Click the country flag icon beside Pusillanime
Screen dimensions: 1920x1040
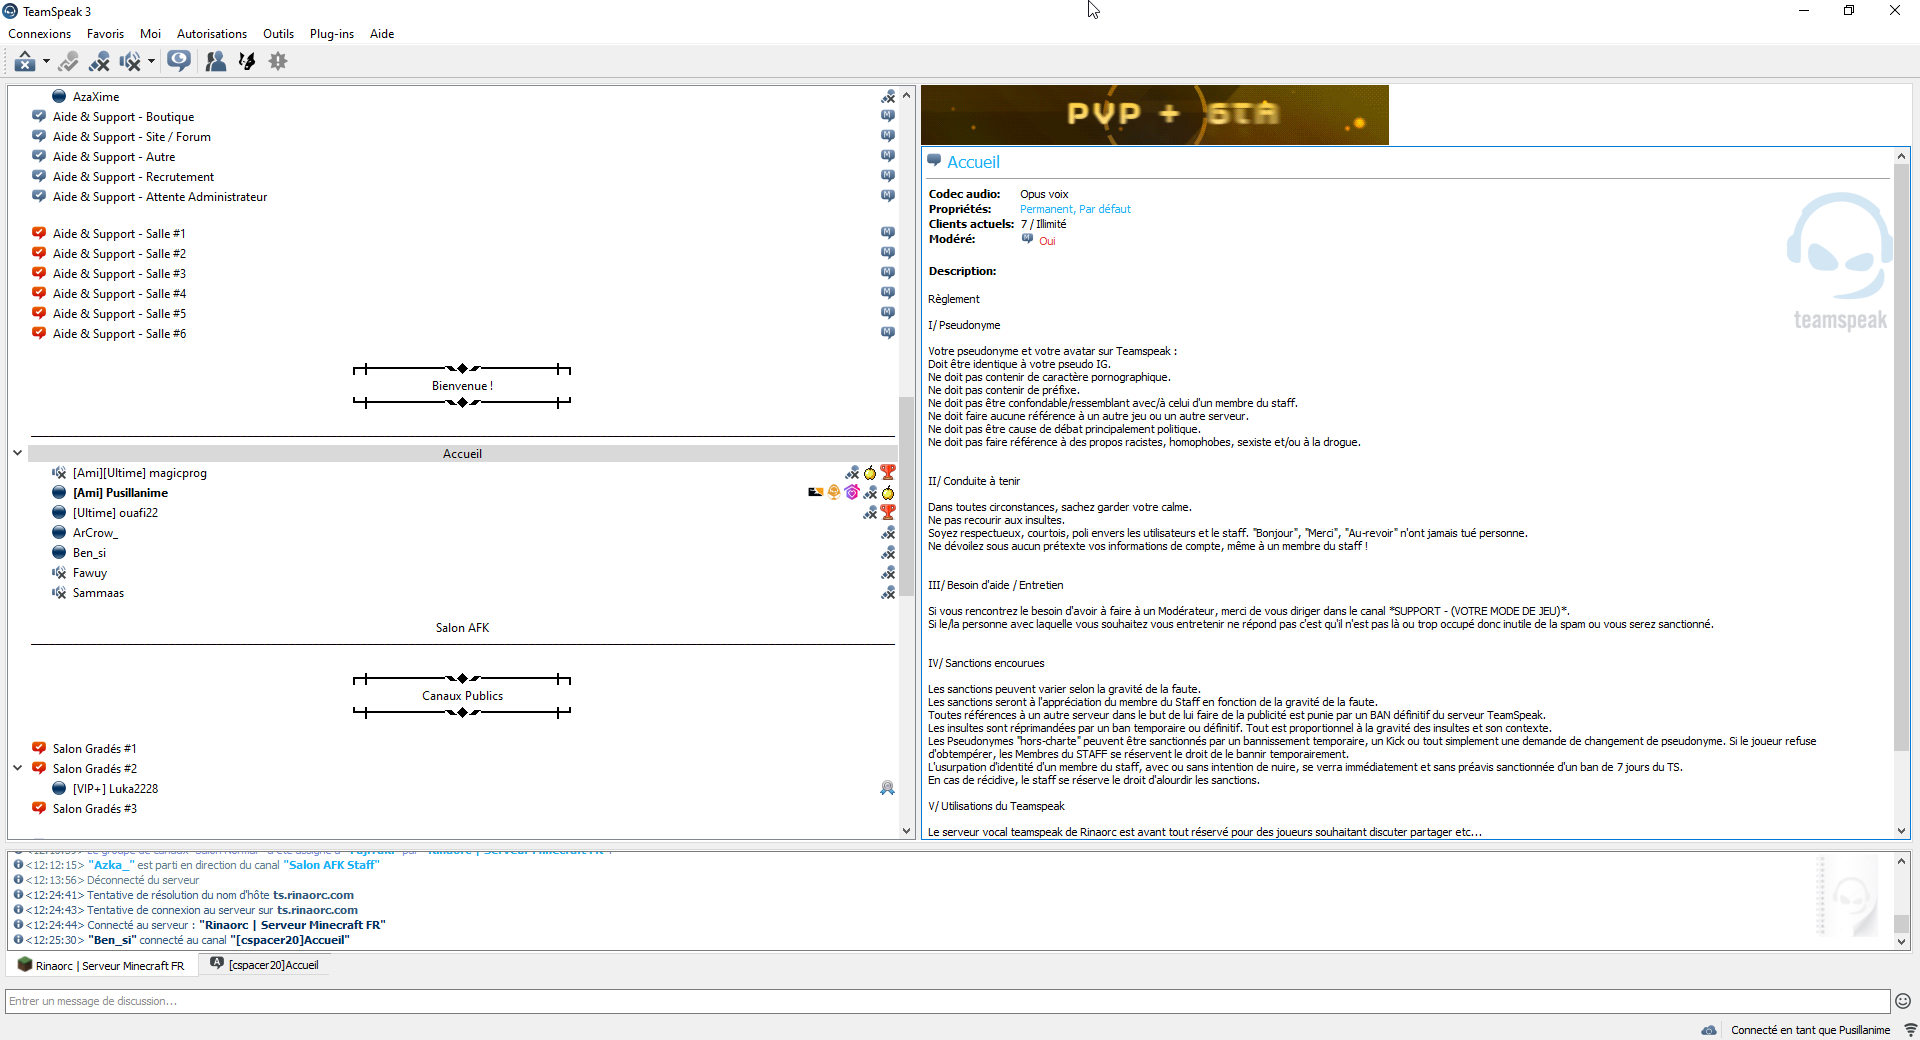click(x=816, y=492)
